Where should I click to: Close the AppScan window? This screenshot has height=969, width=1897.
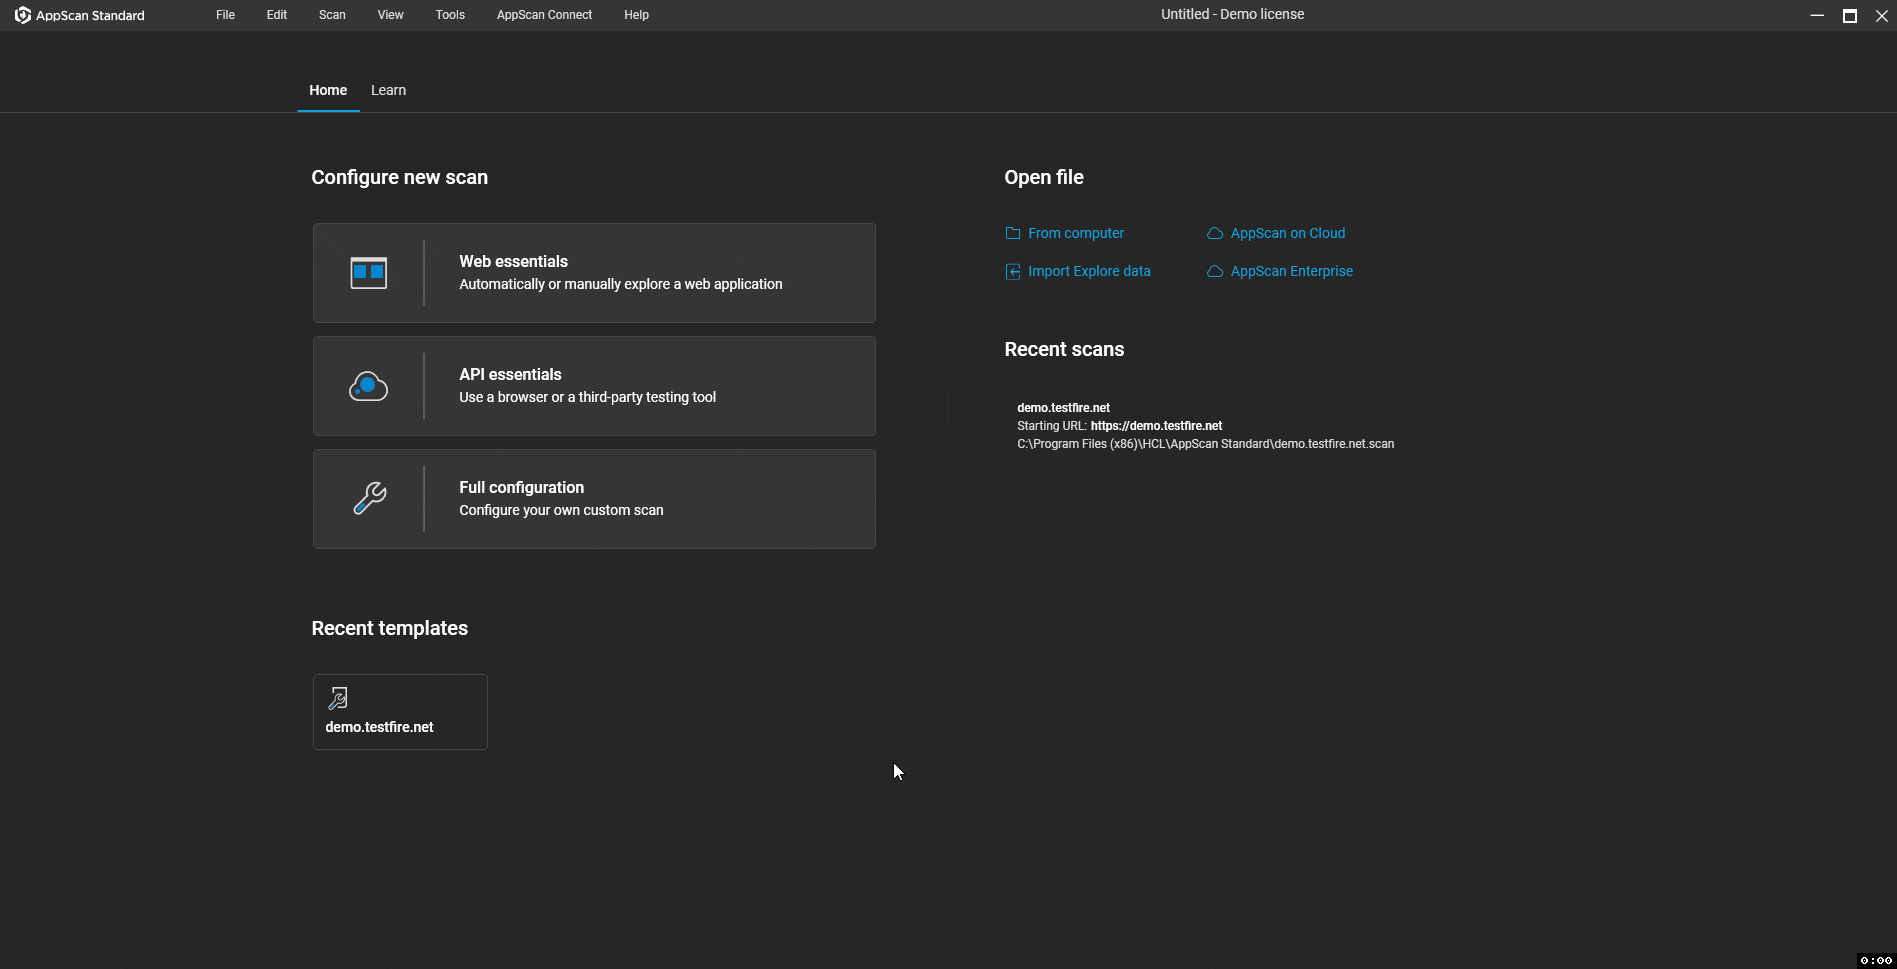pos(1881,15)
